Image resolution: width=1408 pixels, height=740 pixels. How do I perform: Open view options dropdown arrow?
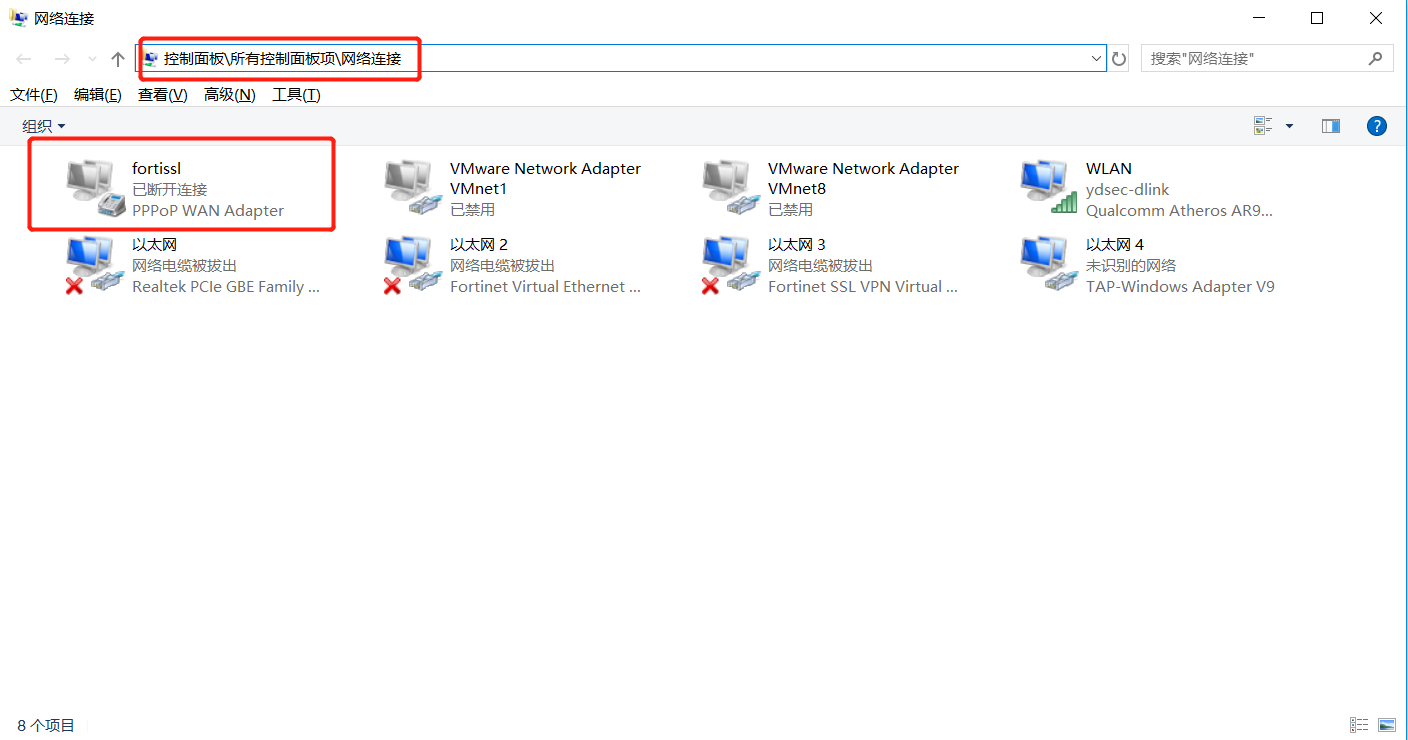[1289, 126]
